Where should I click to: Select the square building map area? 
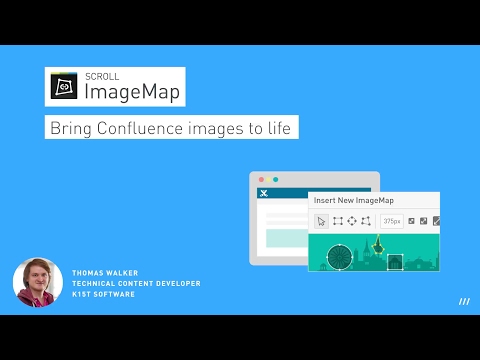[x=395, y=262]
